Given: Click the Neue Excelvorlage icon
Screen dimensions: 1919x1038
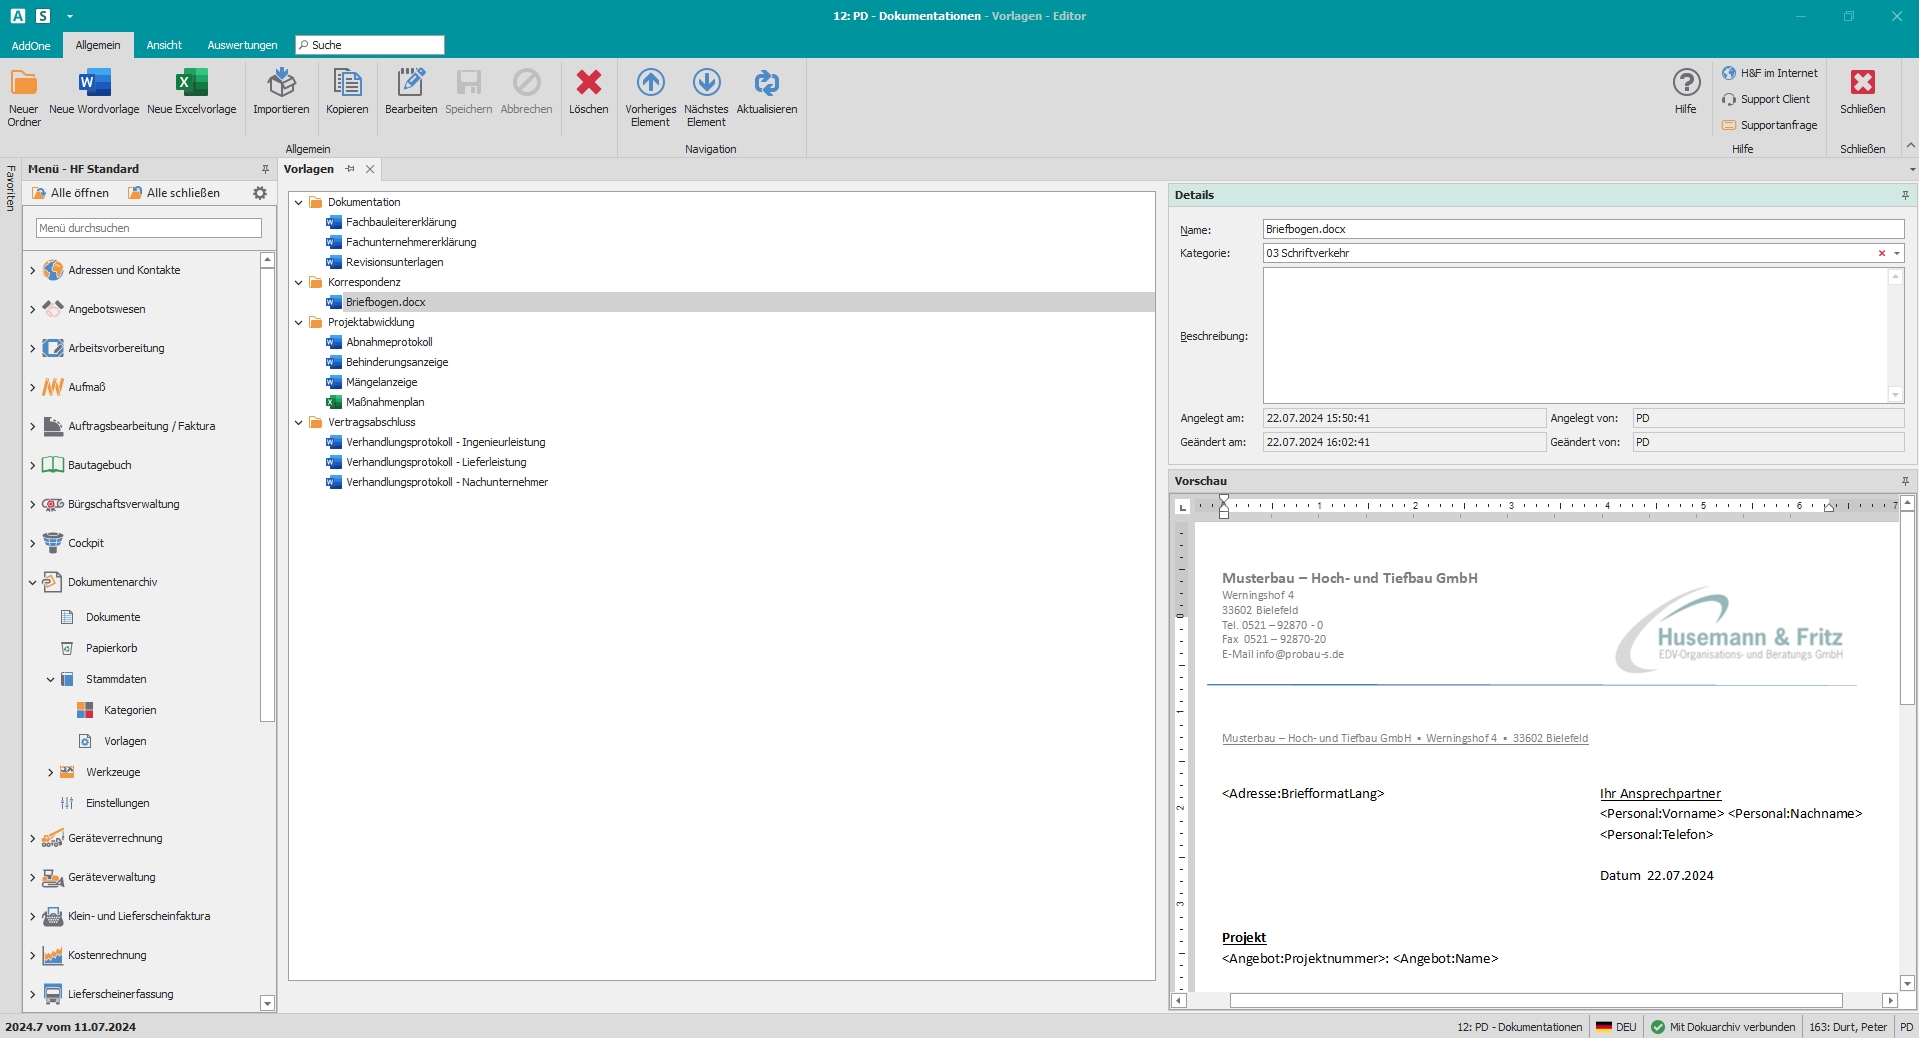Looking at the screenshot, I should point(191,83).
